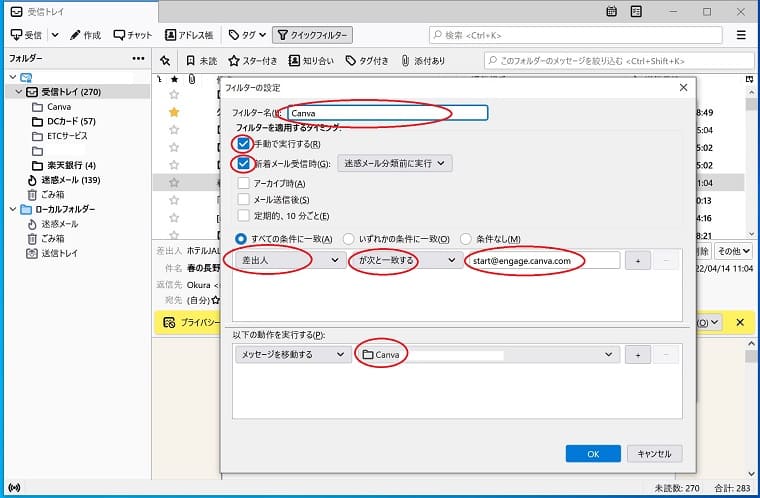Add an action row with plus button
760x498 pixels.
tap(637, 355)
